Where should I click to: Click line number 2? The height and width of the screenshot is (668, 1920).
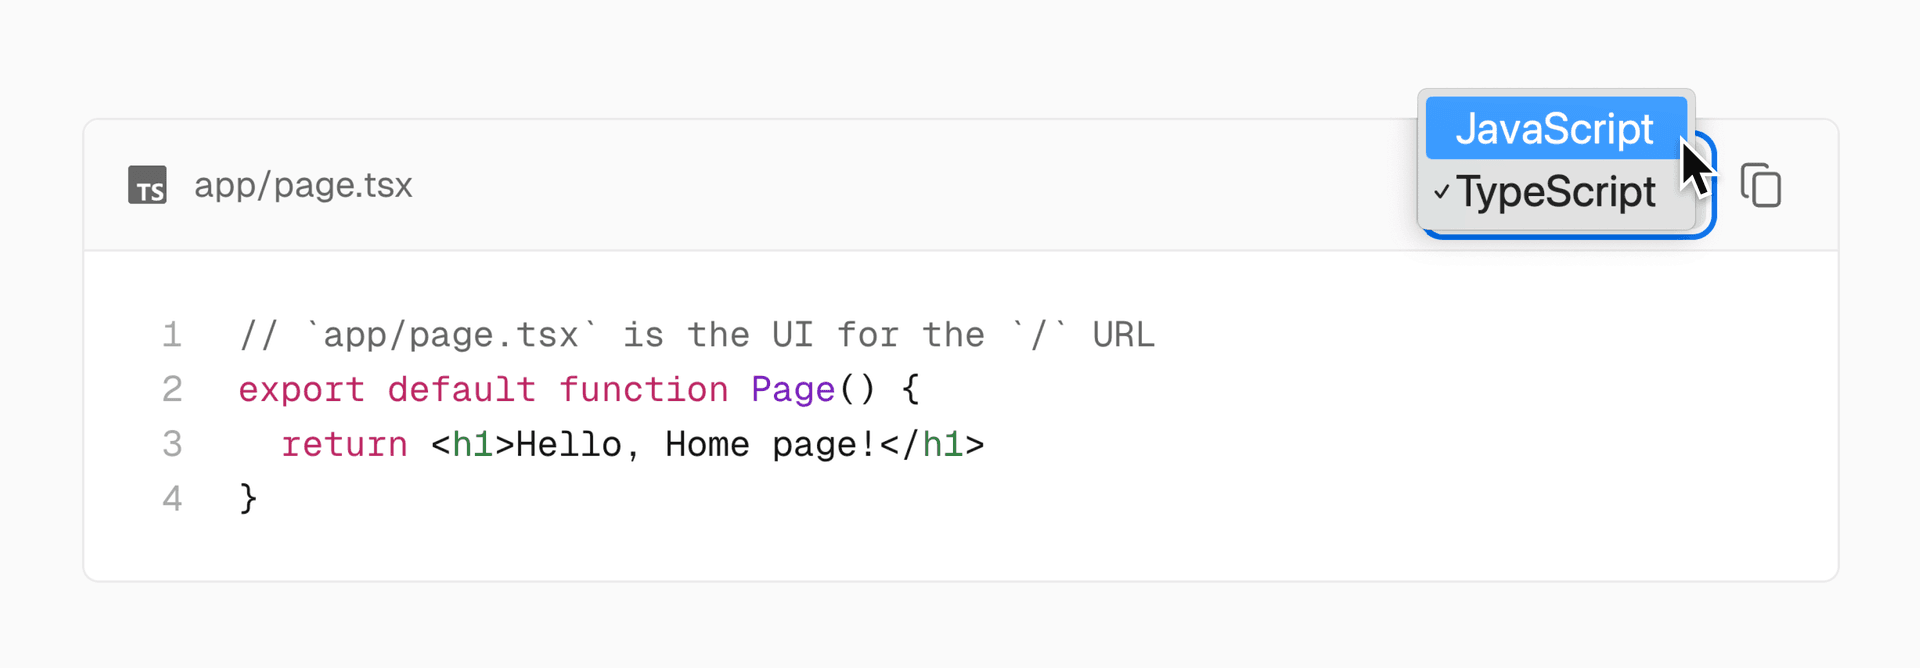coord(172,389)
